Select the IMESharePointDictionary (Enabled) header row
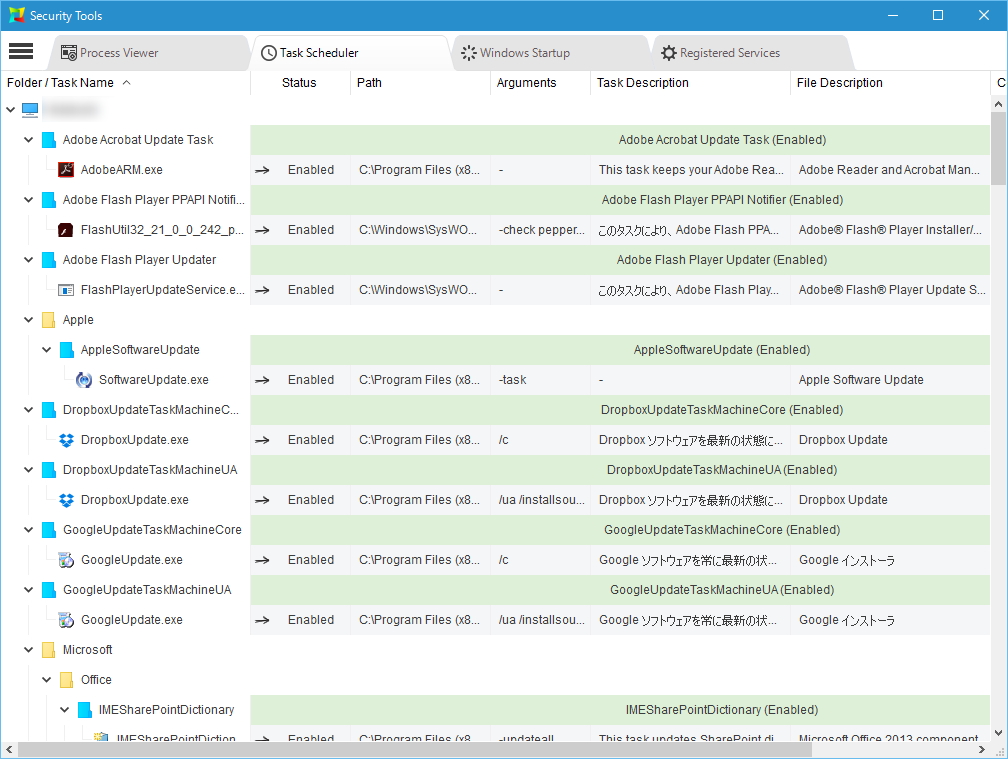 pos(620,710)
